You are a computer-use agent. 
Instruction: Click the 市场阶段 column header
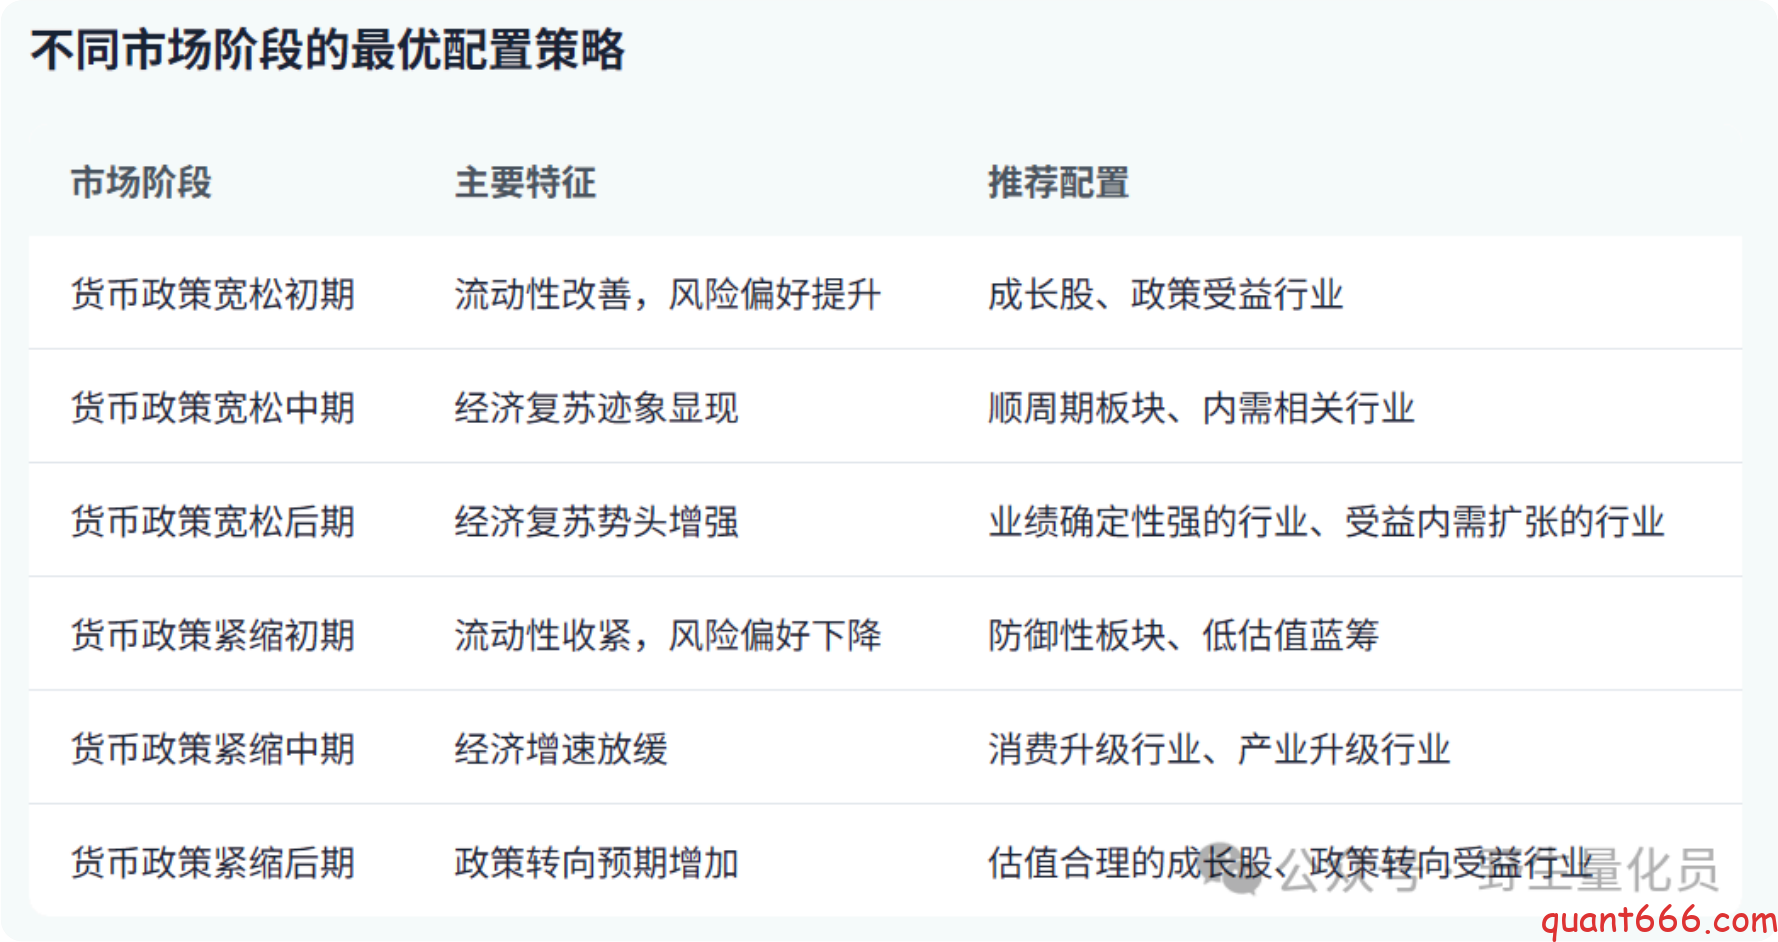141,183
